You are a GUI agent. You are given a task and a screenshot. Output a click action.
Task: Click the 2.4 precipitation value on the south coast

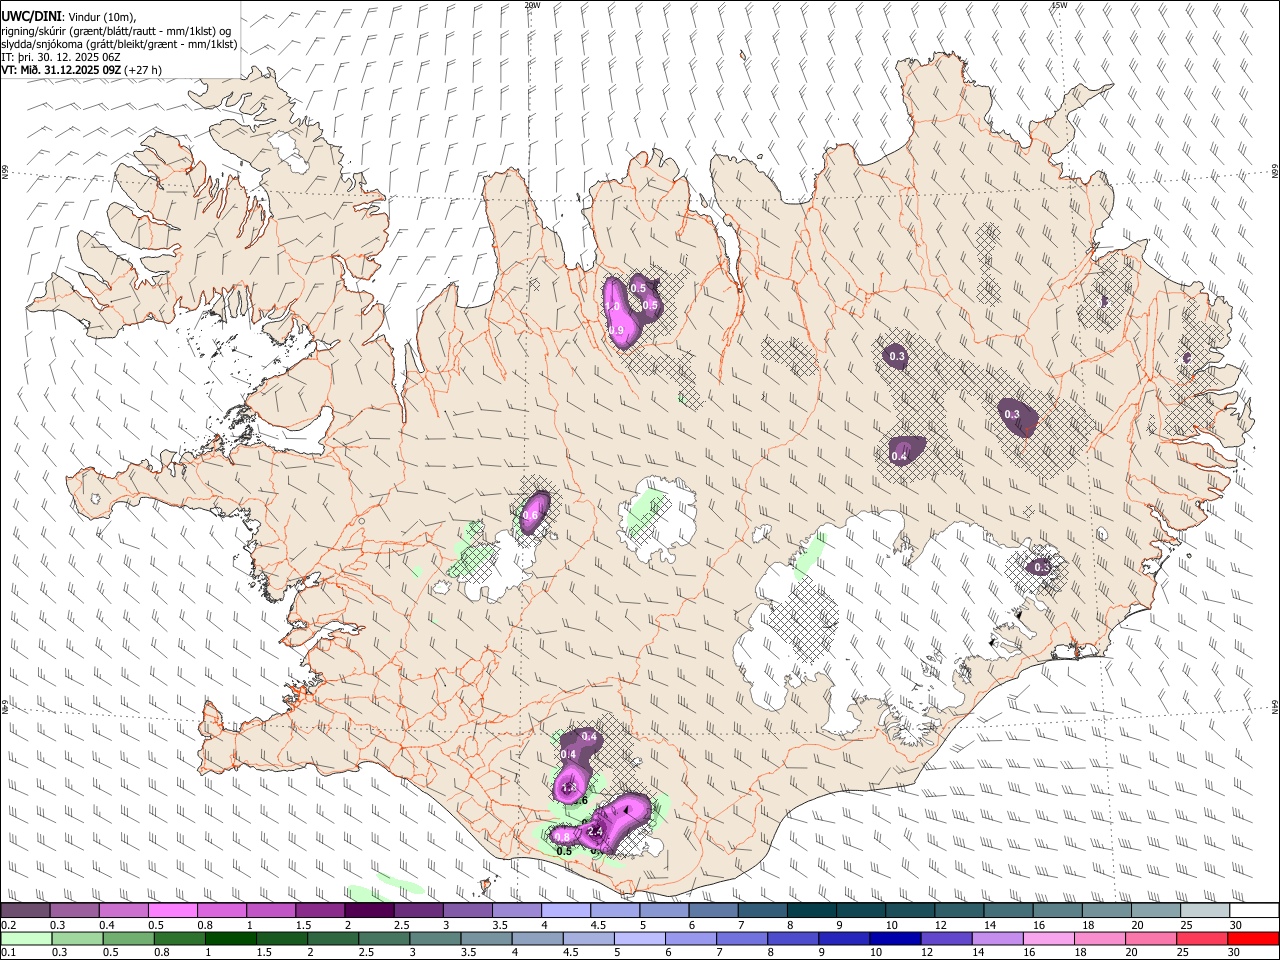(596, 831)
